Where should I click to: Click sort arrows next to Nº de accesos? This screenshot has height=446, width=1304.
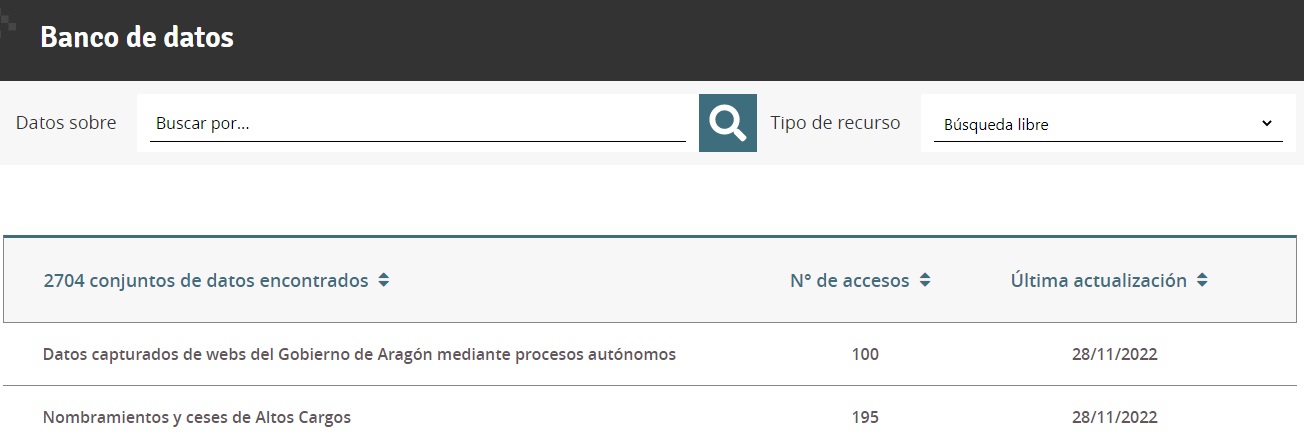pos(925,281)
